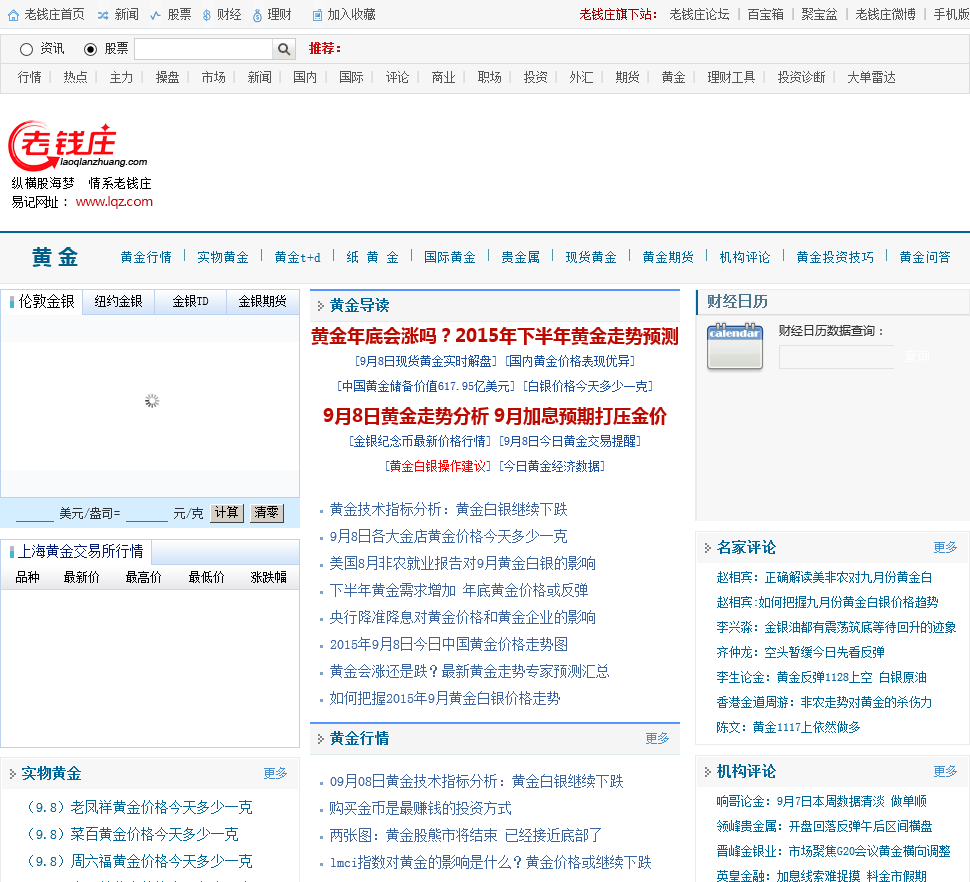Click the home icon beside 老钱庄首页
The height and width of the screenshot is (882, 970).
pyautogui.click(x=13, y=15)
